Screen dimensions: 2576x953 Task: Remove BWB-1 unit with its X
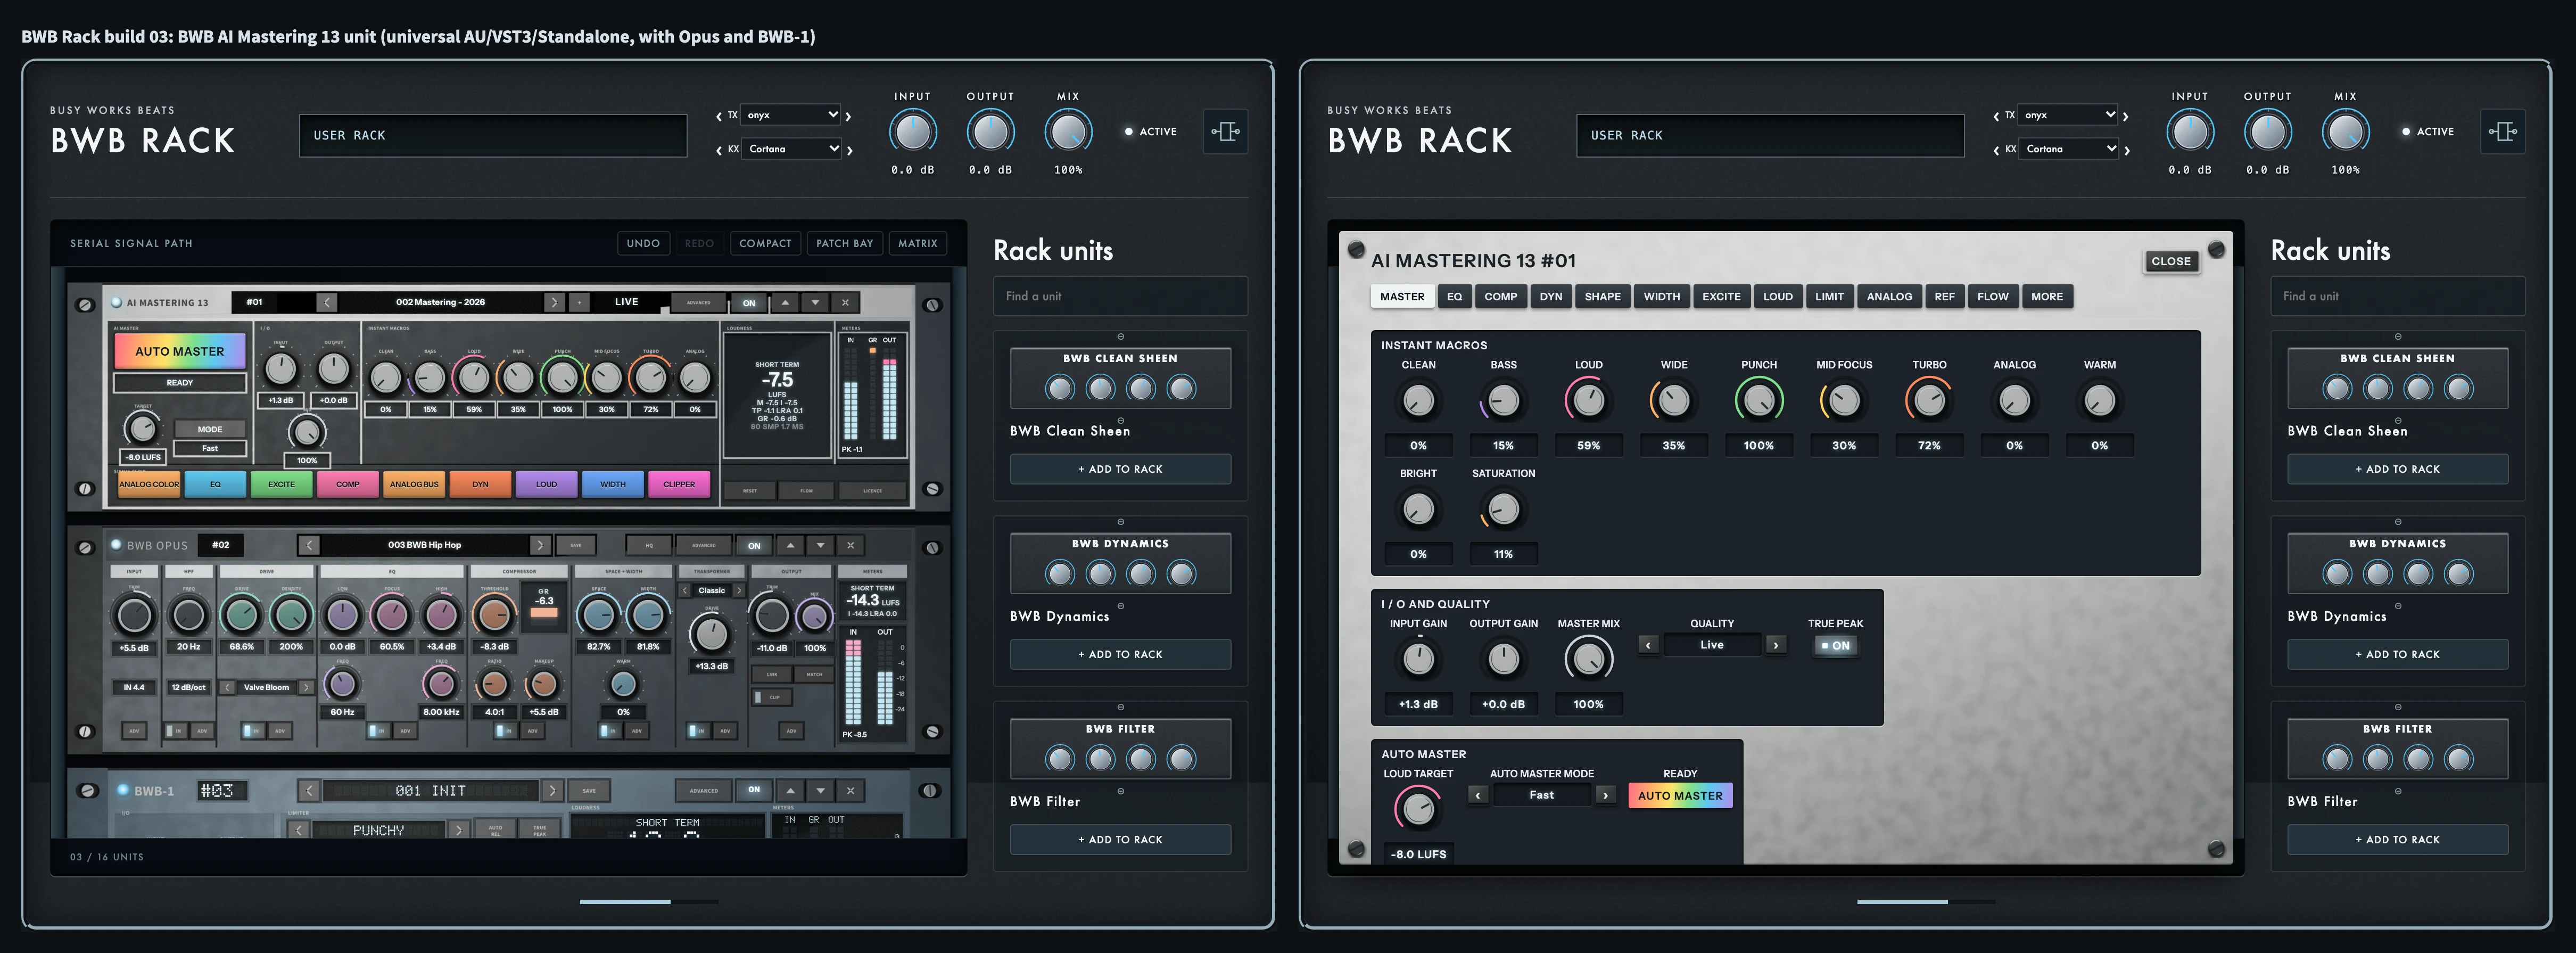[850, 790]
